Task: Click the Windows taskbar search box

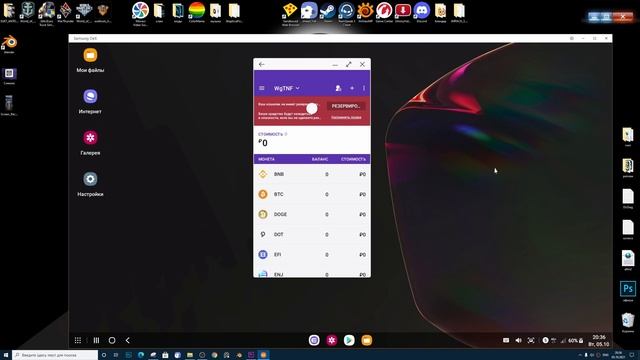Action: click(55, 355)
